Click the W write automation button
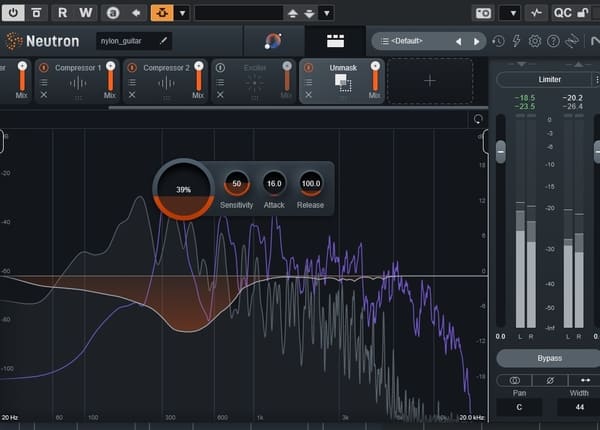 86,13
